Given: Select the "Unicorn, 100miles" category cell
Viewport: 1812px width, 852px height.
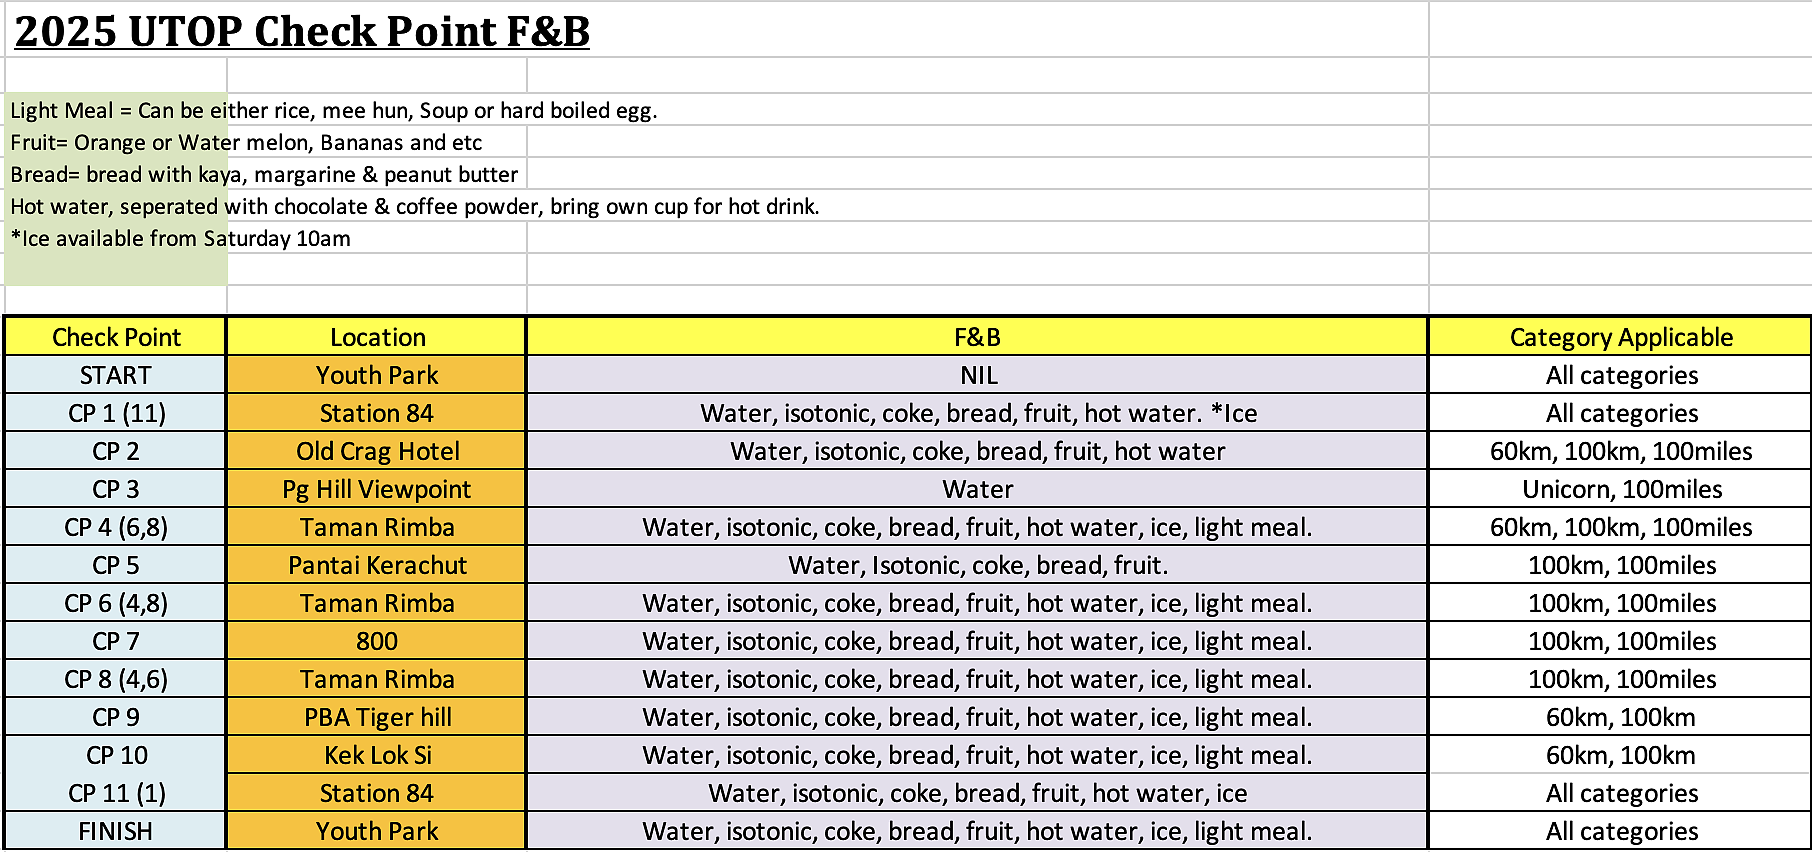Looking at the screenshot, I should pyautogui.click(x=1621, y=489).
